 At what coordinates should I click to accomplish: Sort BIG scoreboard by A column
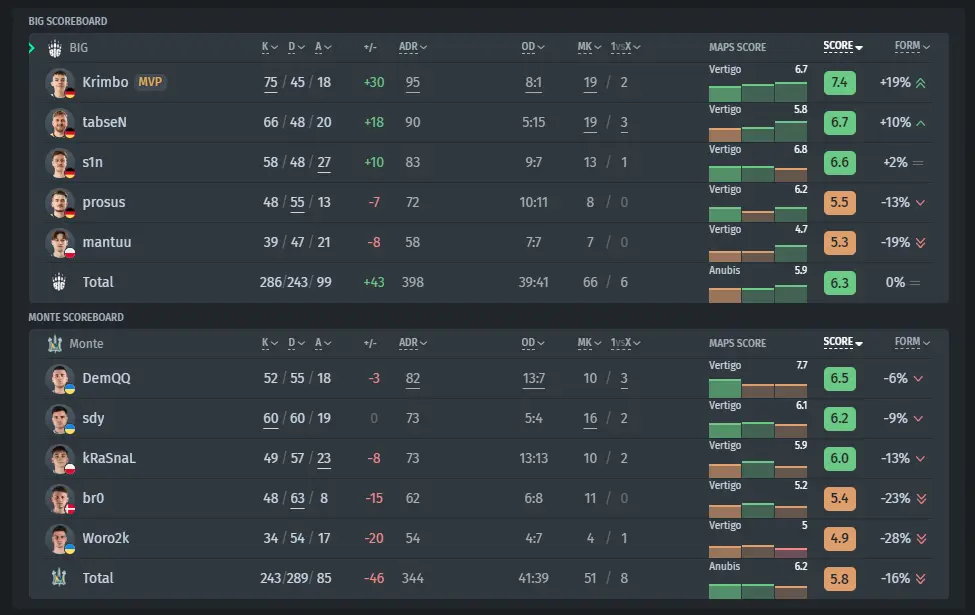click(323, 47)
